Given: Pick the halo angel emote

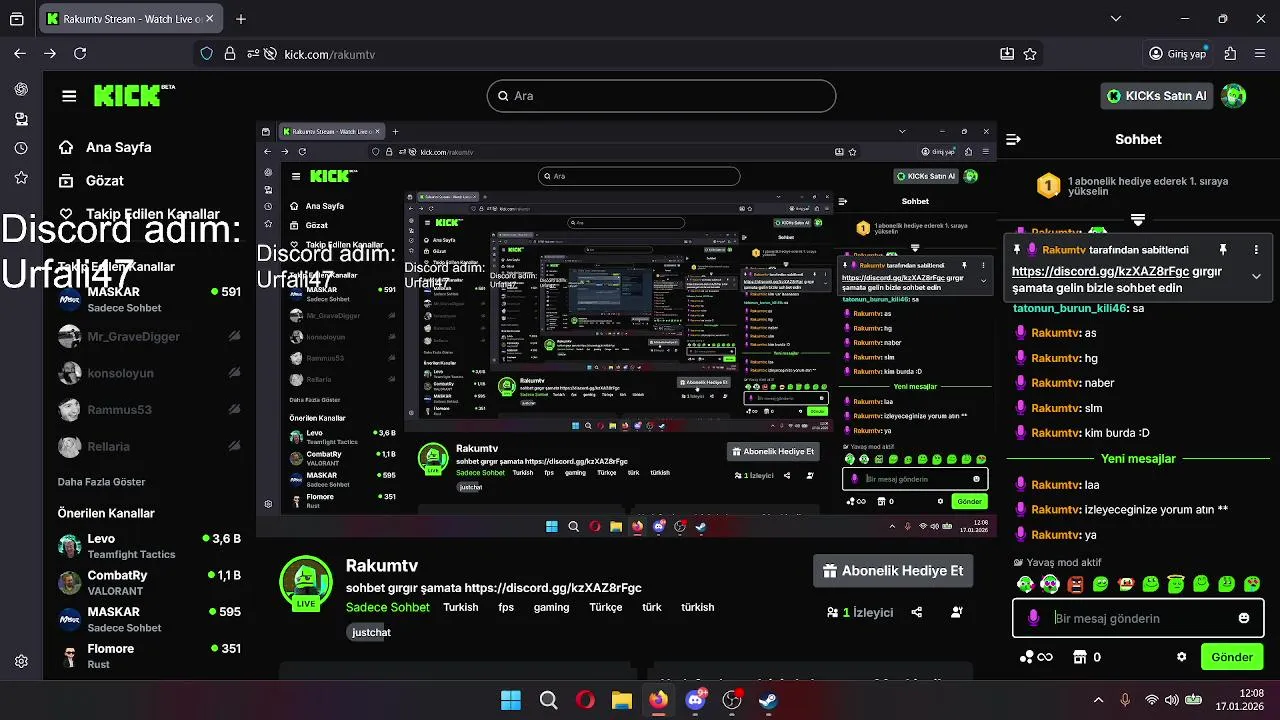Looking at the screenshot, I should coord(1176,584).
